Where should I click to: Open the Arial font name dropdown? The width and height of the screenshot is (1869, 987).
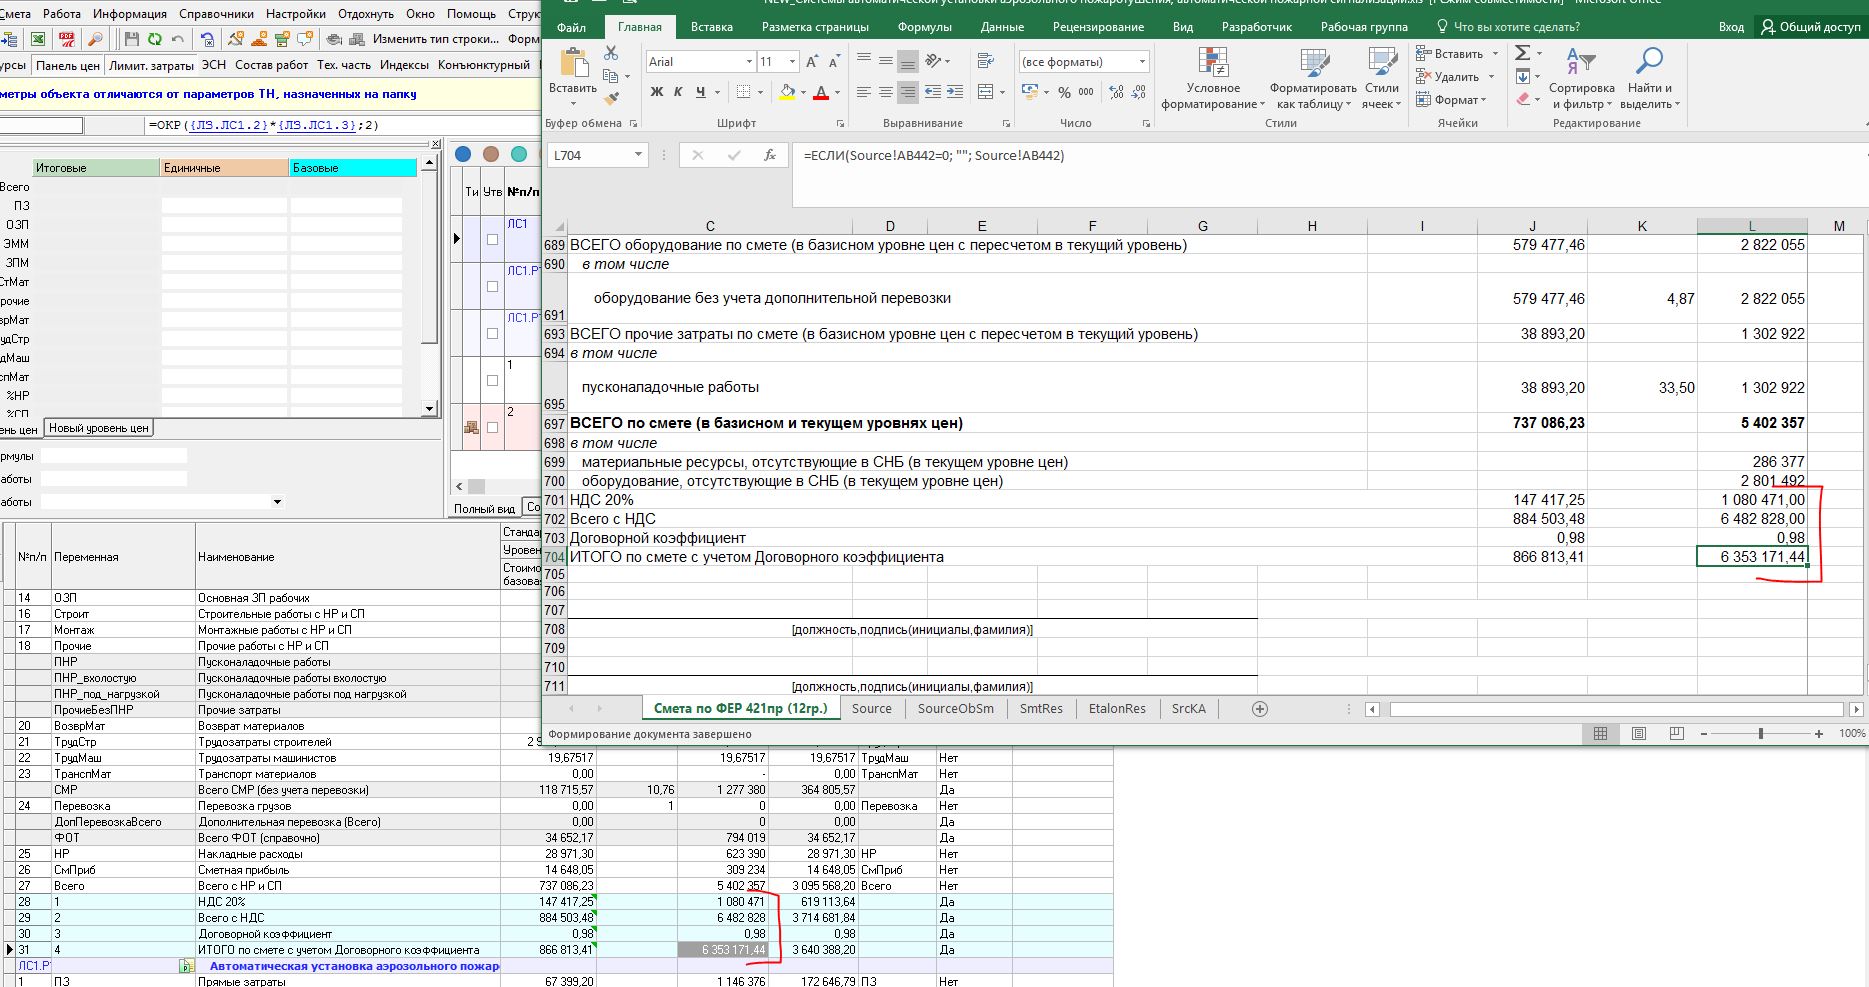(748, 62)
